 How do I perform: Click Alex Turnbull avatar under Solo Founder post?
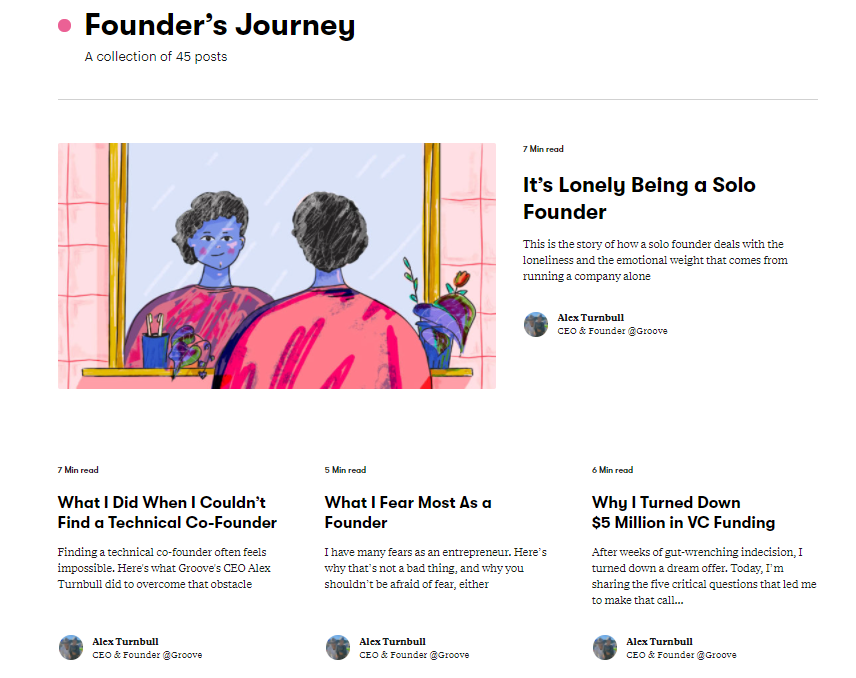[x=535, y=324]
